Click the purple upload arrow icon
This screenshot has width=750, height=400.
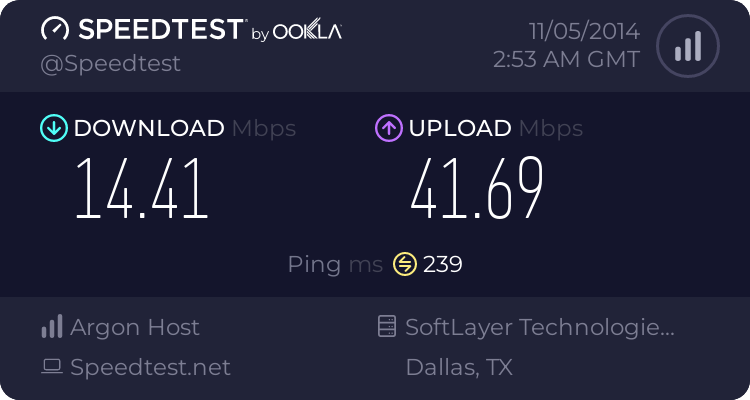click(x=388, y=128)
